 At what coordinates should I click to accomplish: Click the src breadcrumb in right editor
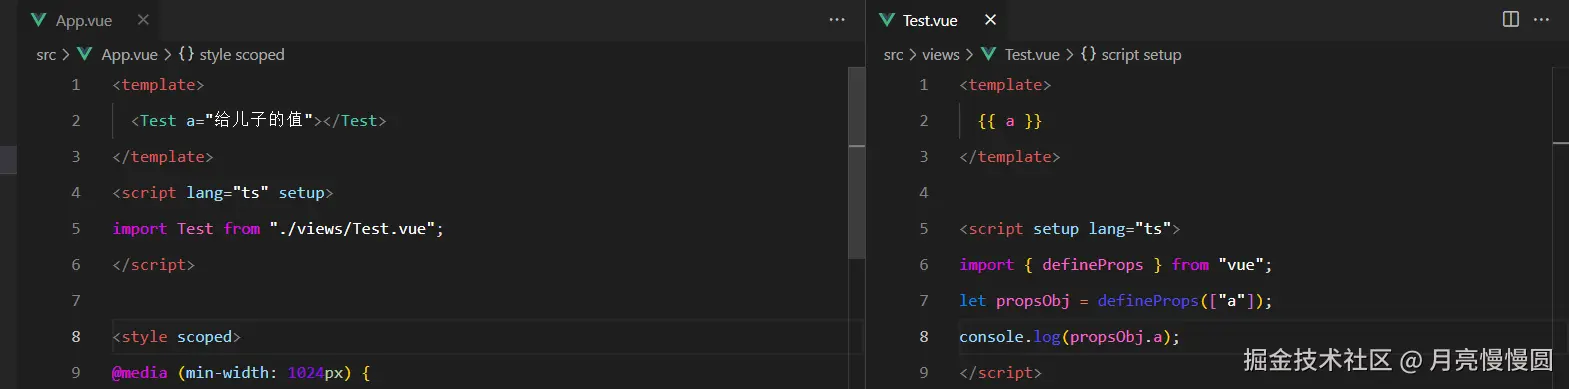[893, 55]
